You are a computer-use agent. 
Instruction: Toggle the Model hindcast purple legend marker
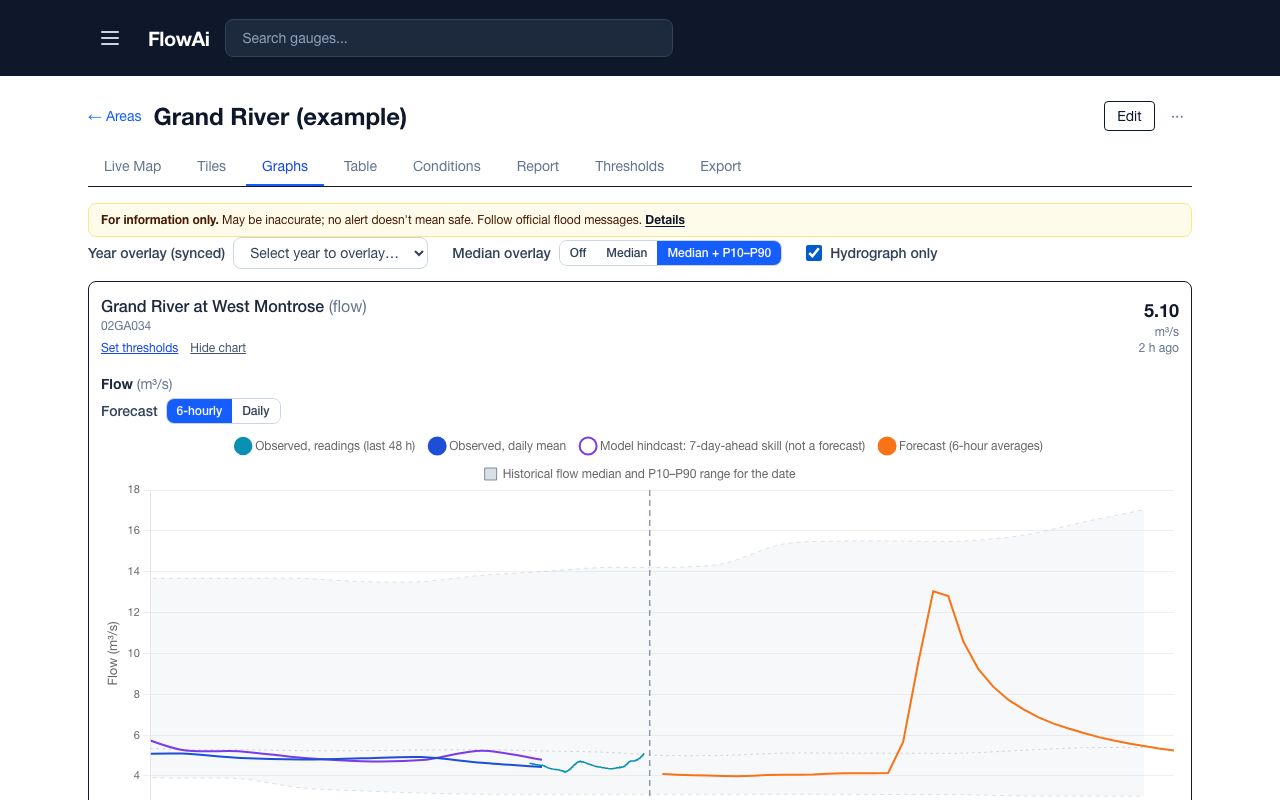tap(588, 446)
